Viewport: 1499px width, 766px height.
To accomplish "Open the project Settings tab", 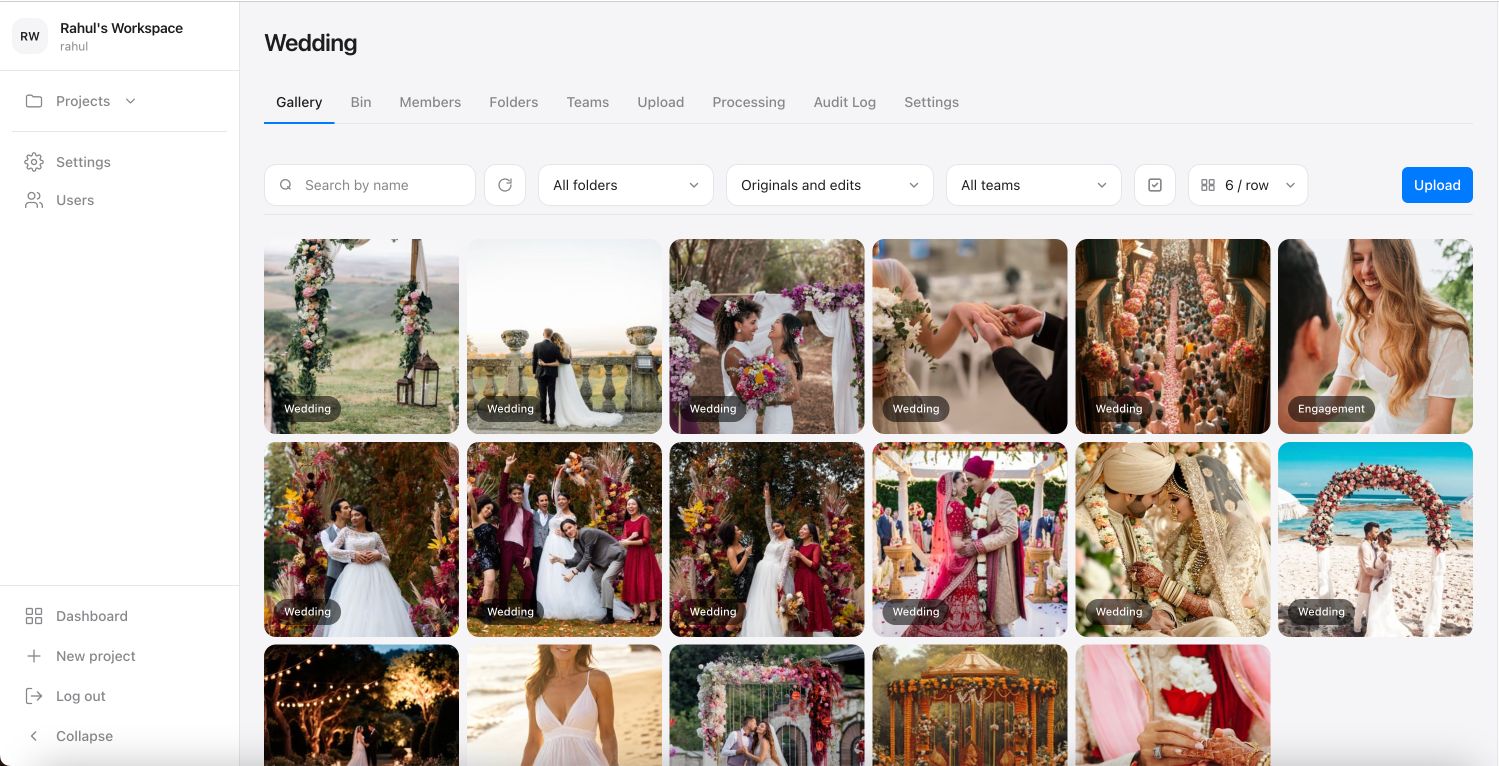I will [931, 102].
